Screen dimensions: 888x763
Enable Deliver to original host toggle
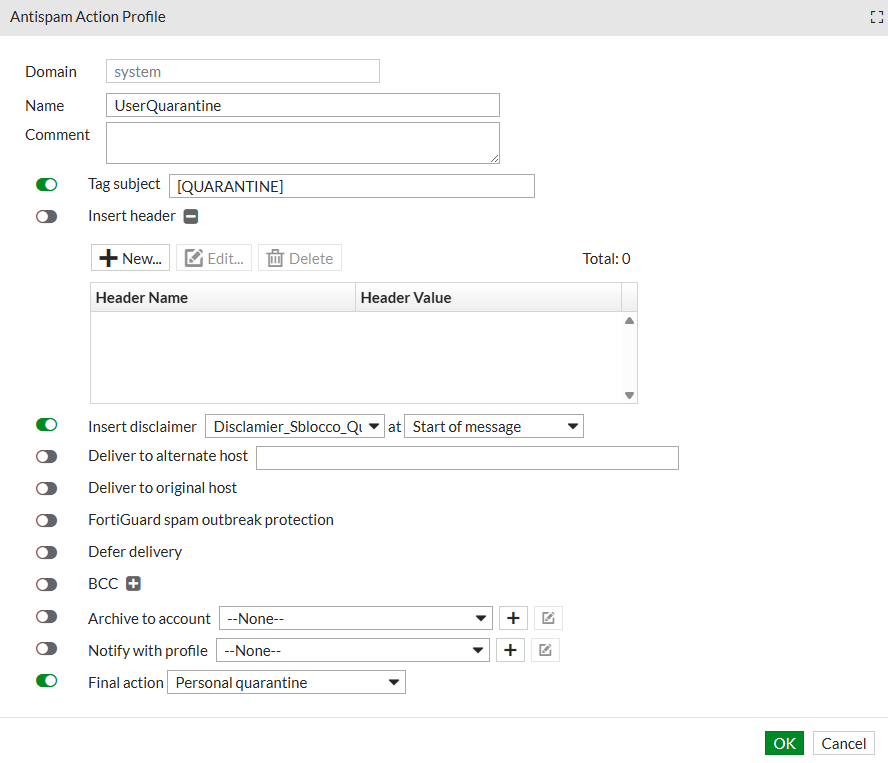click(x=46, y=488)
